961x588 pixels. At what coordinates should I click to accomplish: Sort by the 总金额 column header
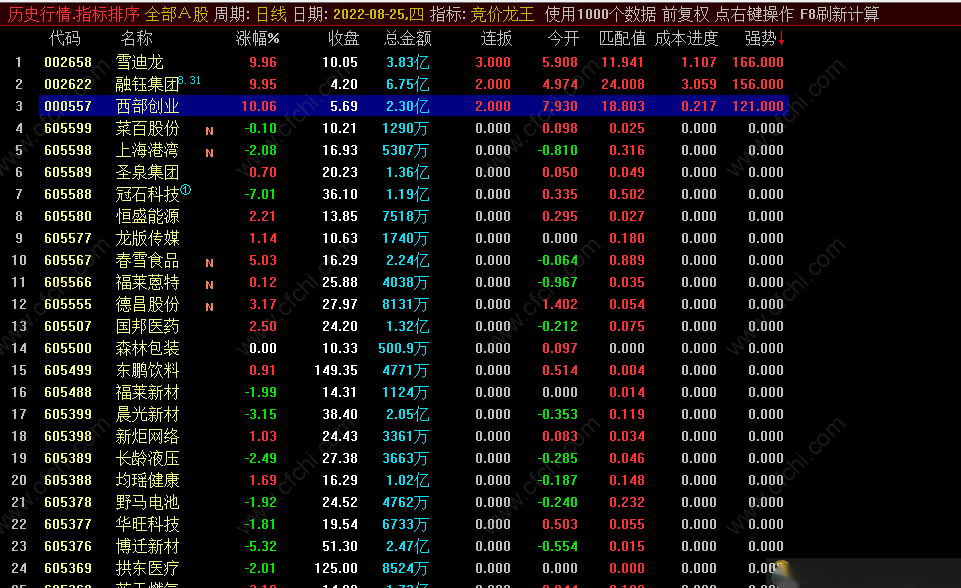[408, 39]
